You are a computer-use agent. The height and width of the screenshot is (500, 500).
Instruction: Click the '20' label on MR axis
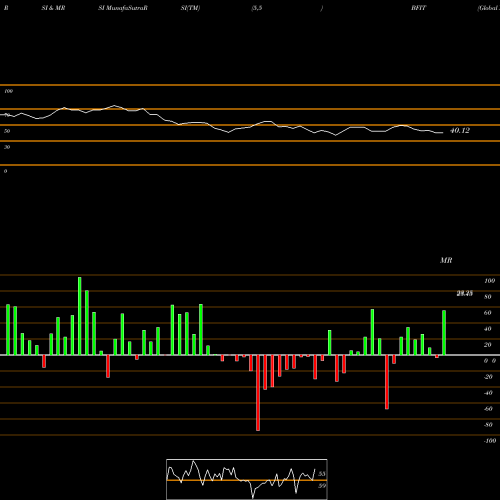(x=488, y=345)
